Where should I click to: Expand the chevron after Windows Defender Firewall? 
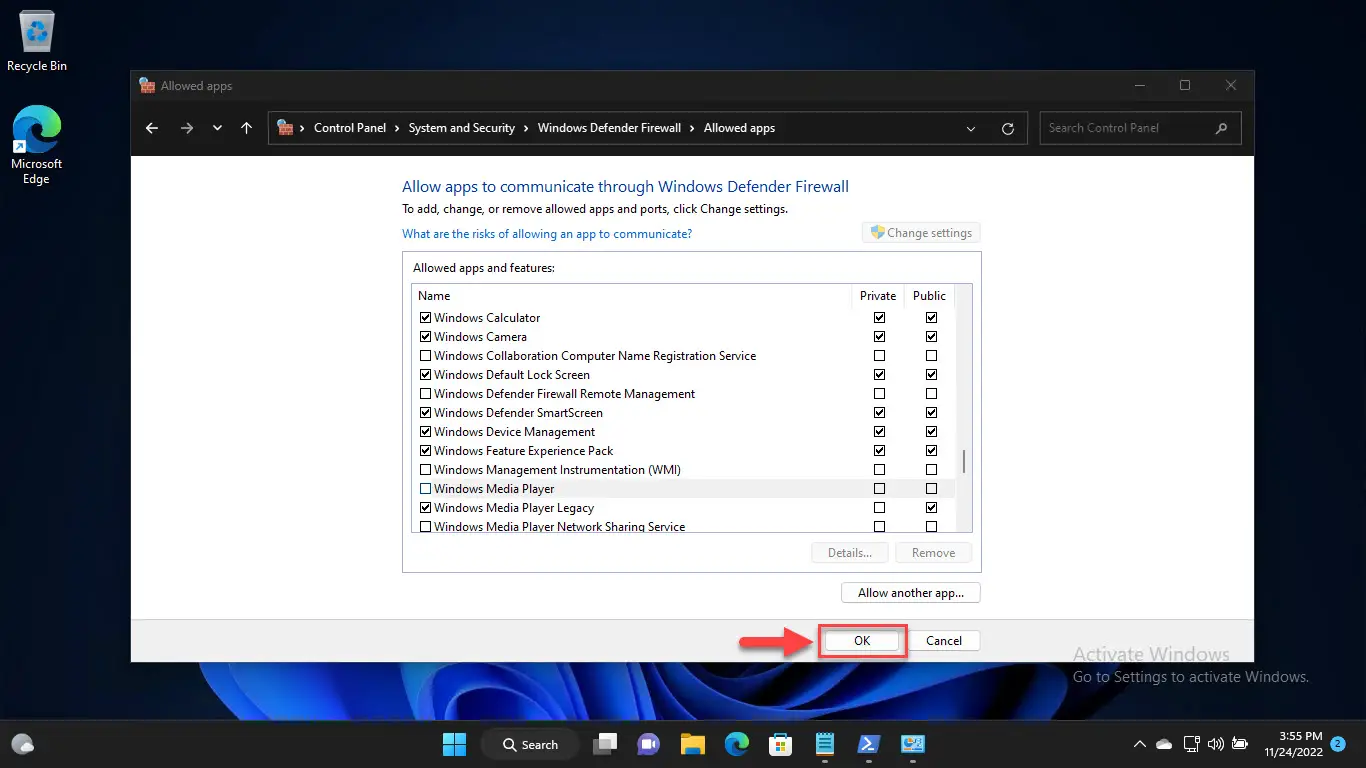tap(693, 128)
